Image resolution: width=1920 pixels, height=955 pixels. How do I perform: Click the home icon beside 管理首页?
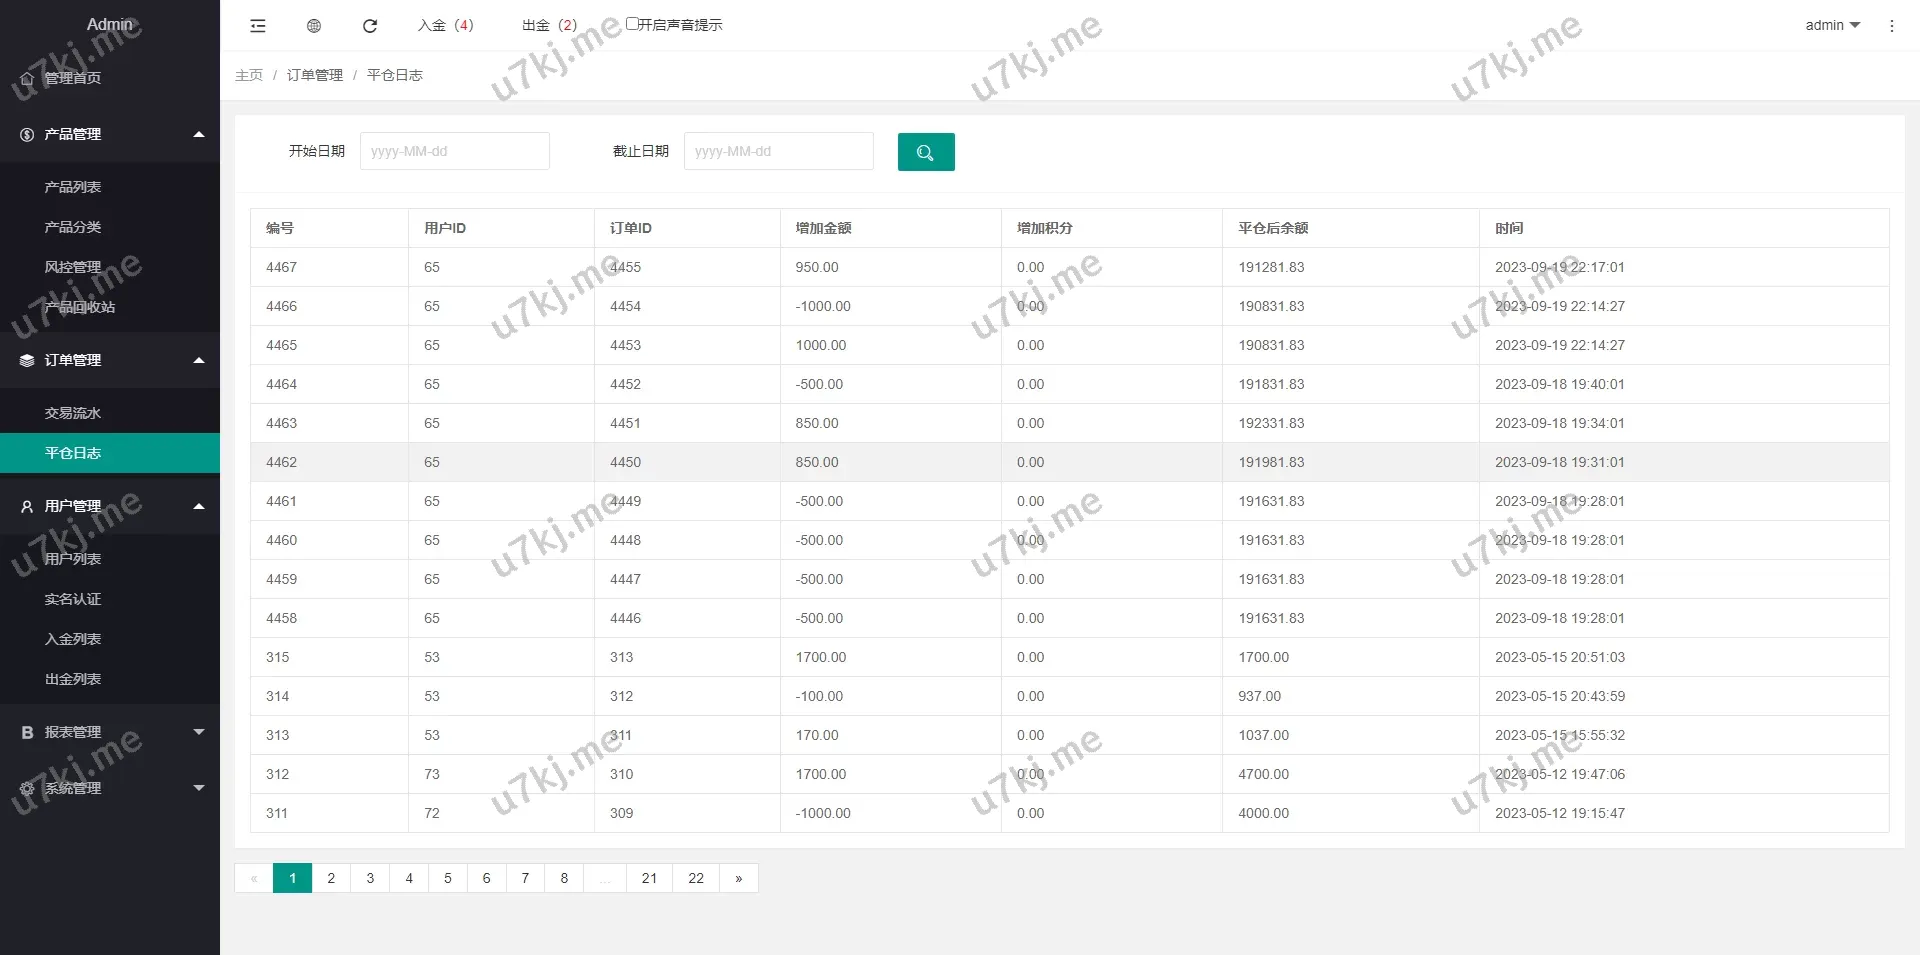pyautogui.click(x=27, y=79)
